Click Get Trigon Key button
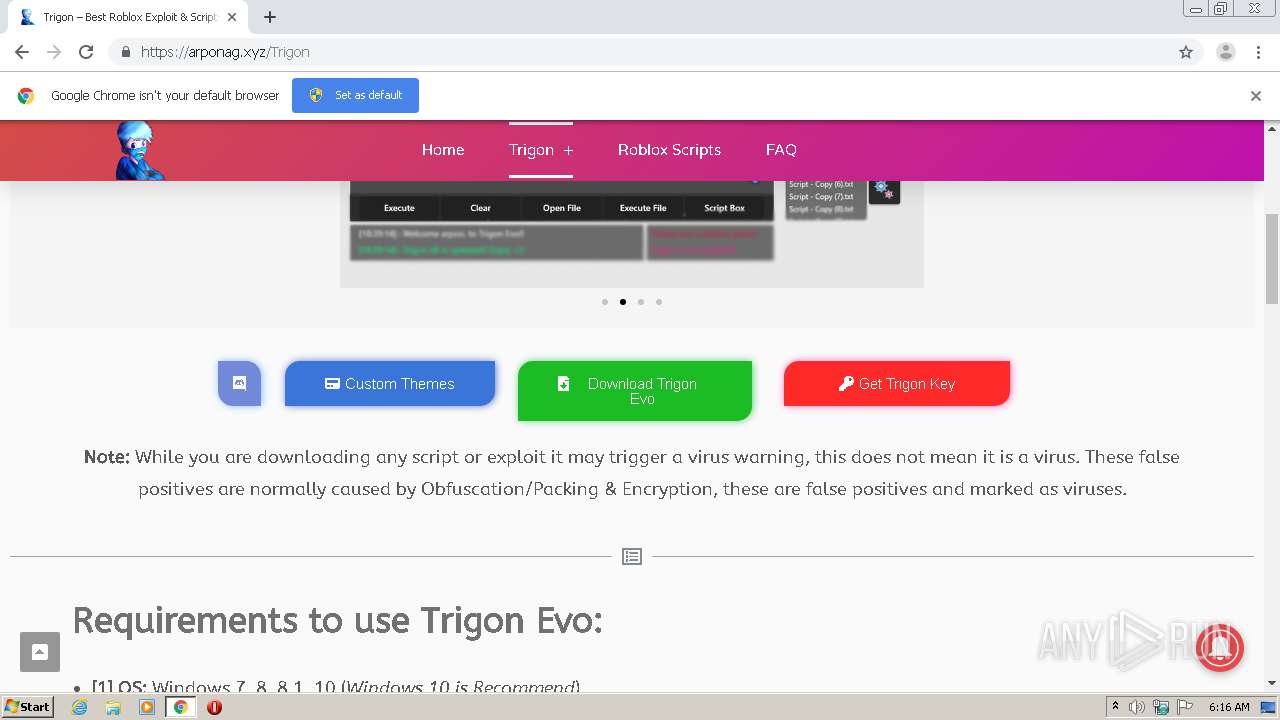Viewport: 1280px width, 720px height. 897,383
